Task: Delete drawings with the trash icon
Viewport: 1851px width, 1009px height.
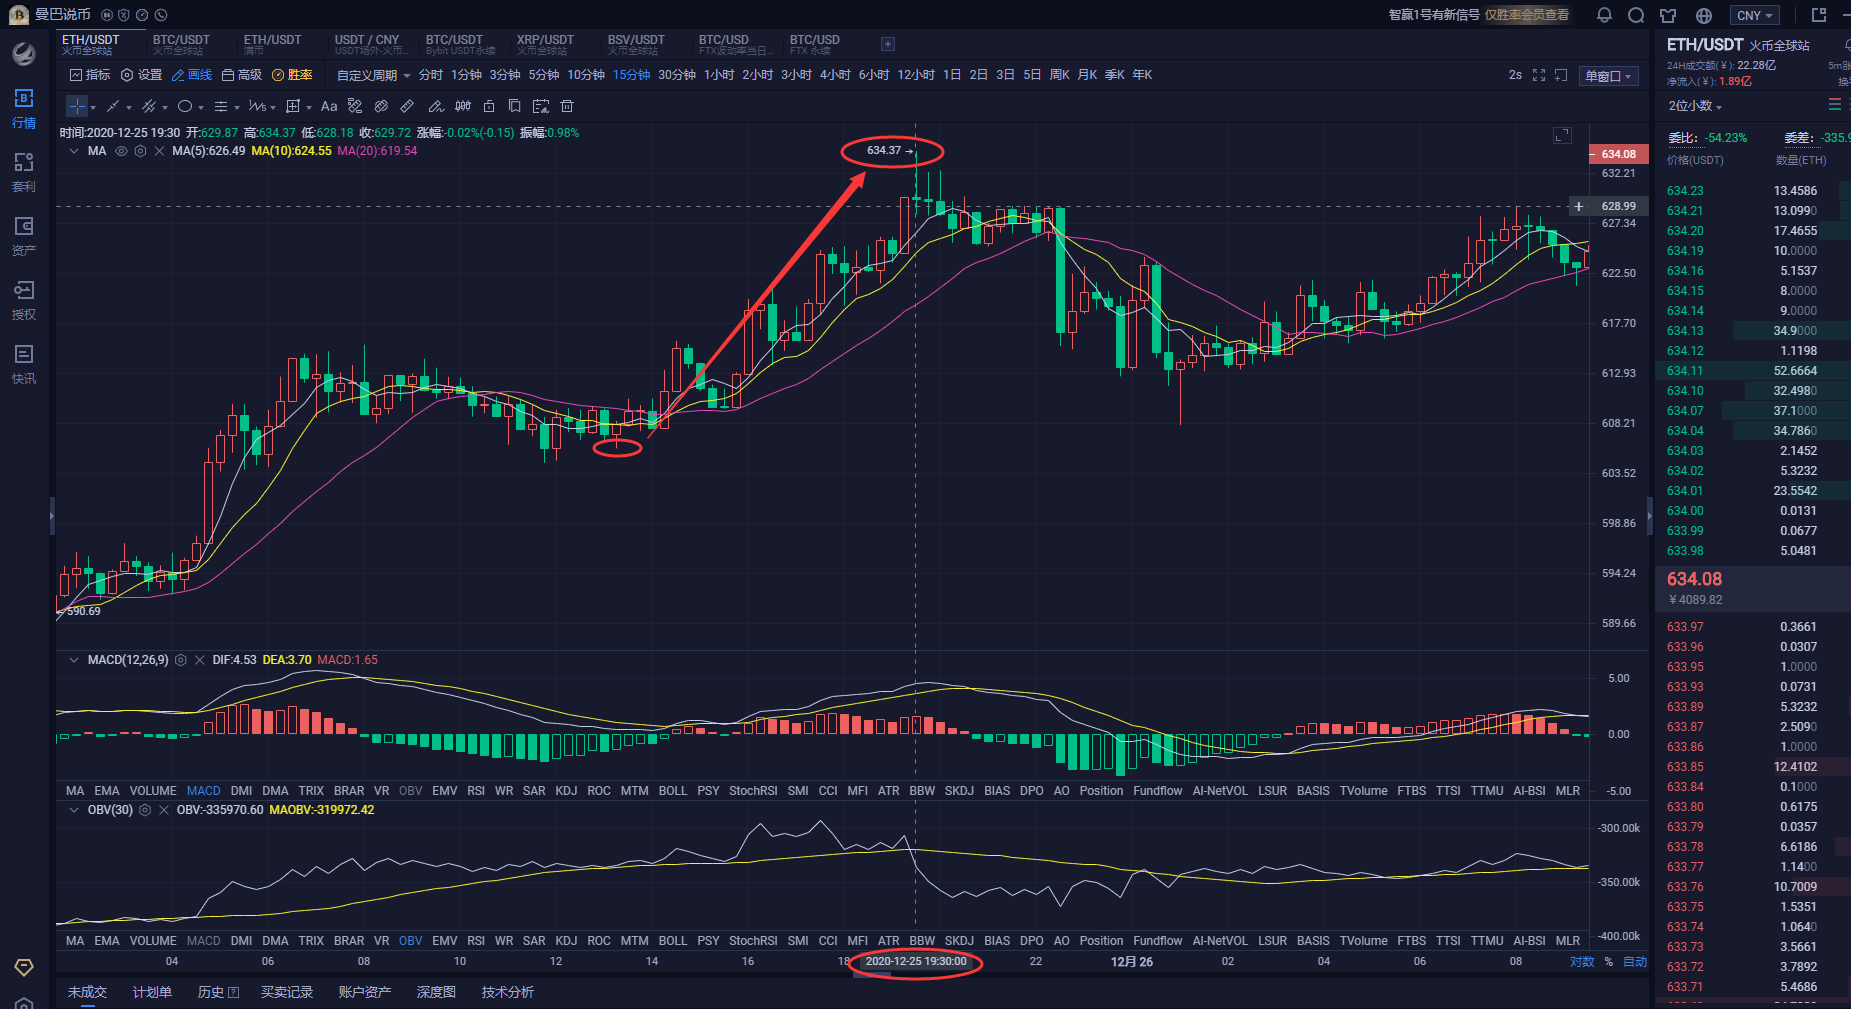Action: tap(567, 106)
